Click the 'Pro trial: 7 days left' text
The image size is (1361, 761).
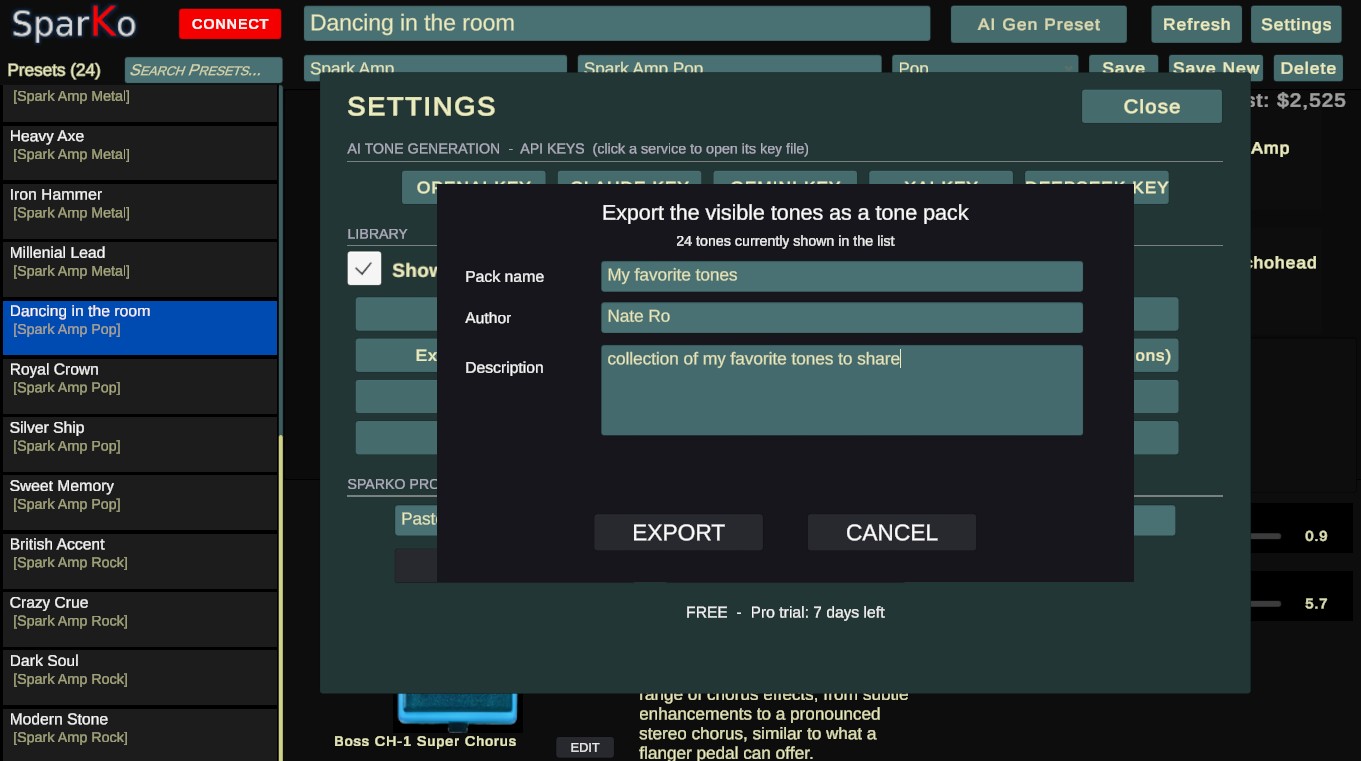pyautogui.click(x=817, y=612)
